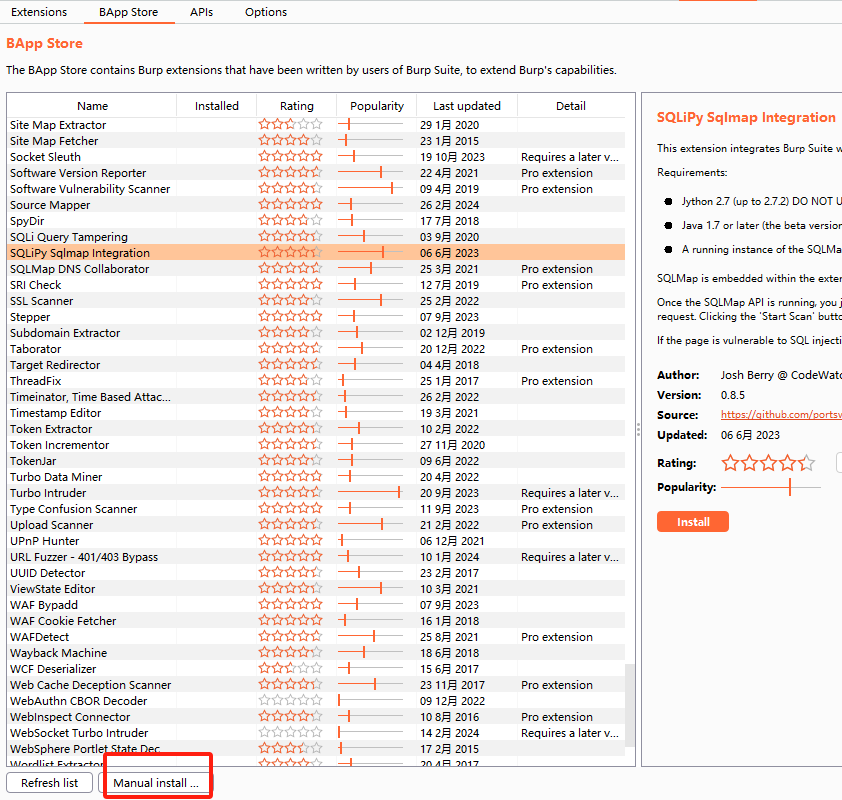This screenshot has height=800, width=842.
Task: Sort by Popularity column header
Action: coord(376,106)
